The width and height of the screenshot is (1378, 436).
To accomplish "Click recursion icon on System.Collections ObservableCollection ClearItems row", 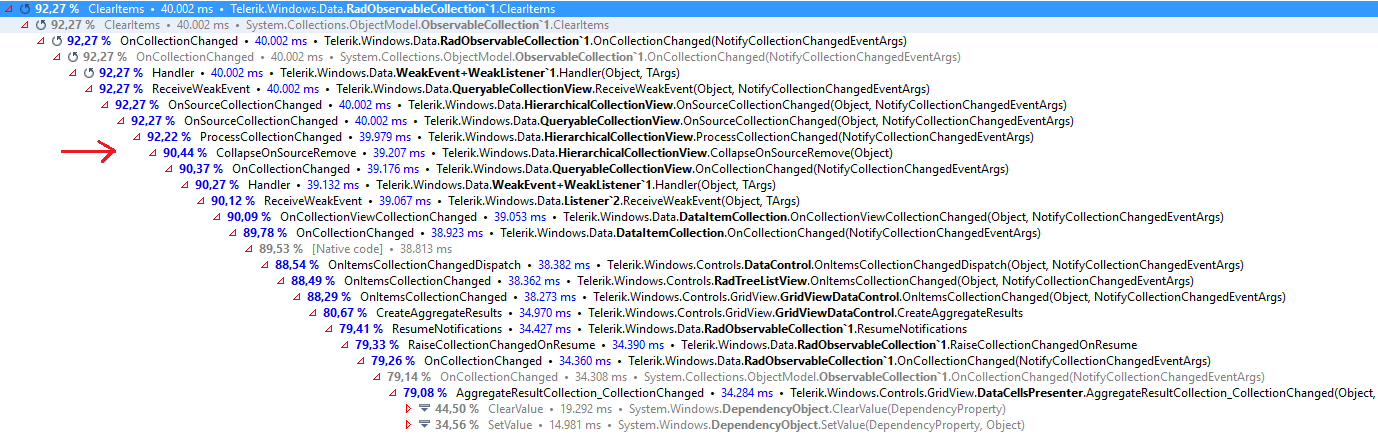I will (x=39, y=25).
